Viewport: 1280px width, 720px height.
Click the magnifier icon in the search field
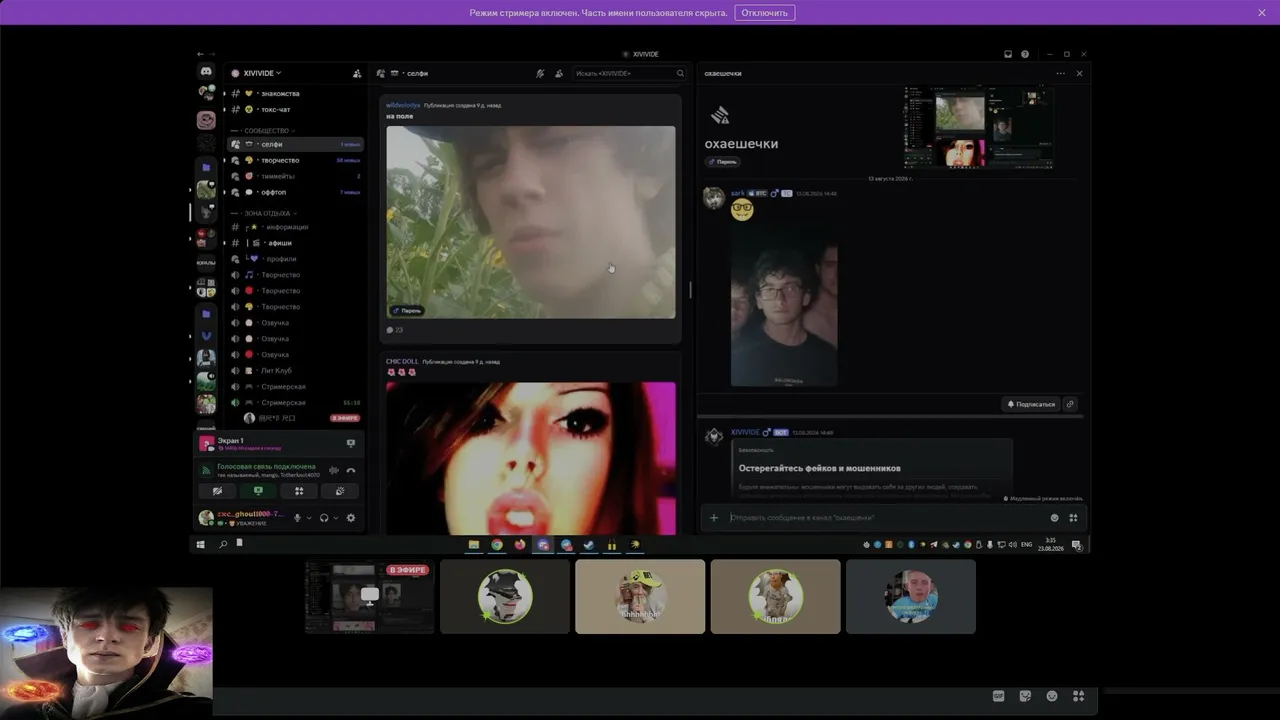point(680,73)
